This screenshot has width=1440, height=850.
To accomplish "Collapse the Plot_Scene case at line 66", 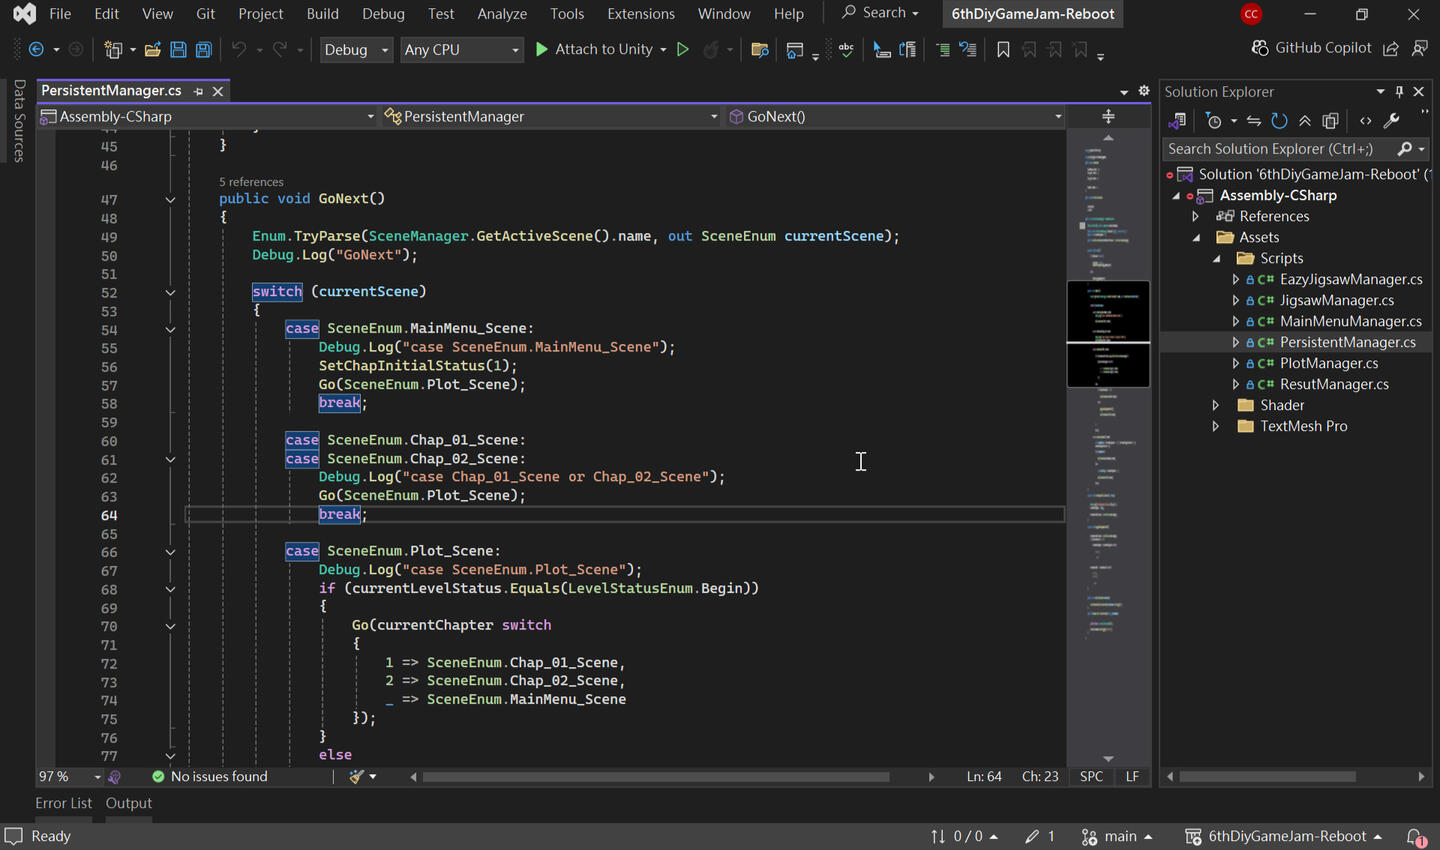I will coord(170,552).
